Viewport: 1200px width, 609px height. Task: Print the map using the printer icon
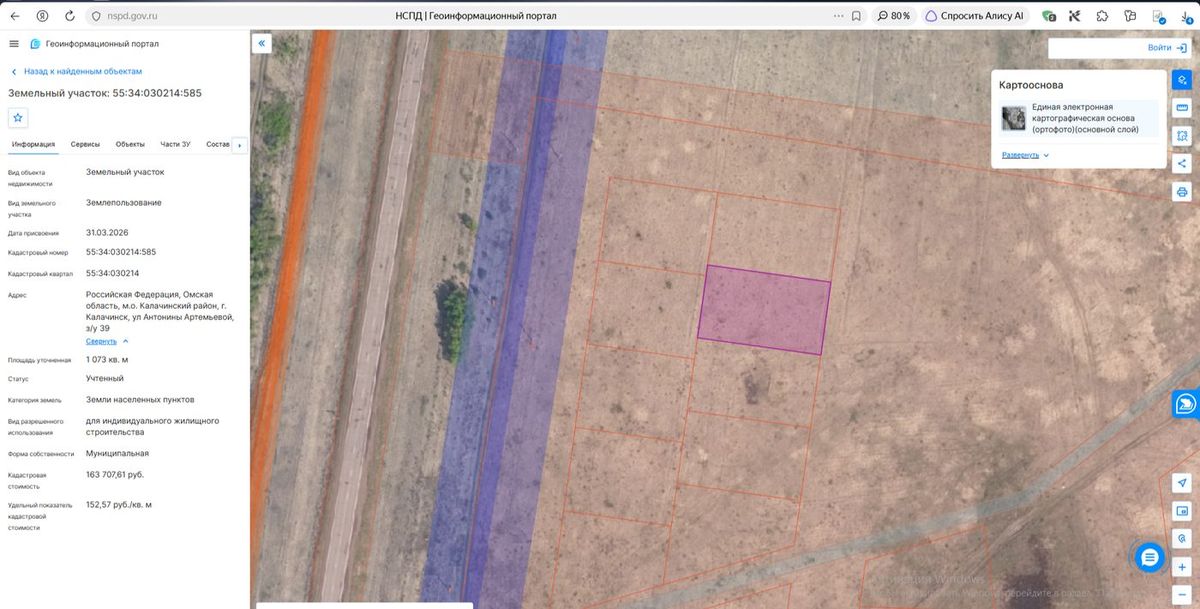point(1182,191)
